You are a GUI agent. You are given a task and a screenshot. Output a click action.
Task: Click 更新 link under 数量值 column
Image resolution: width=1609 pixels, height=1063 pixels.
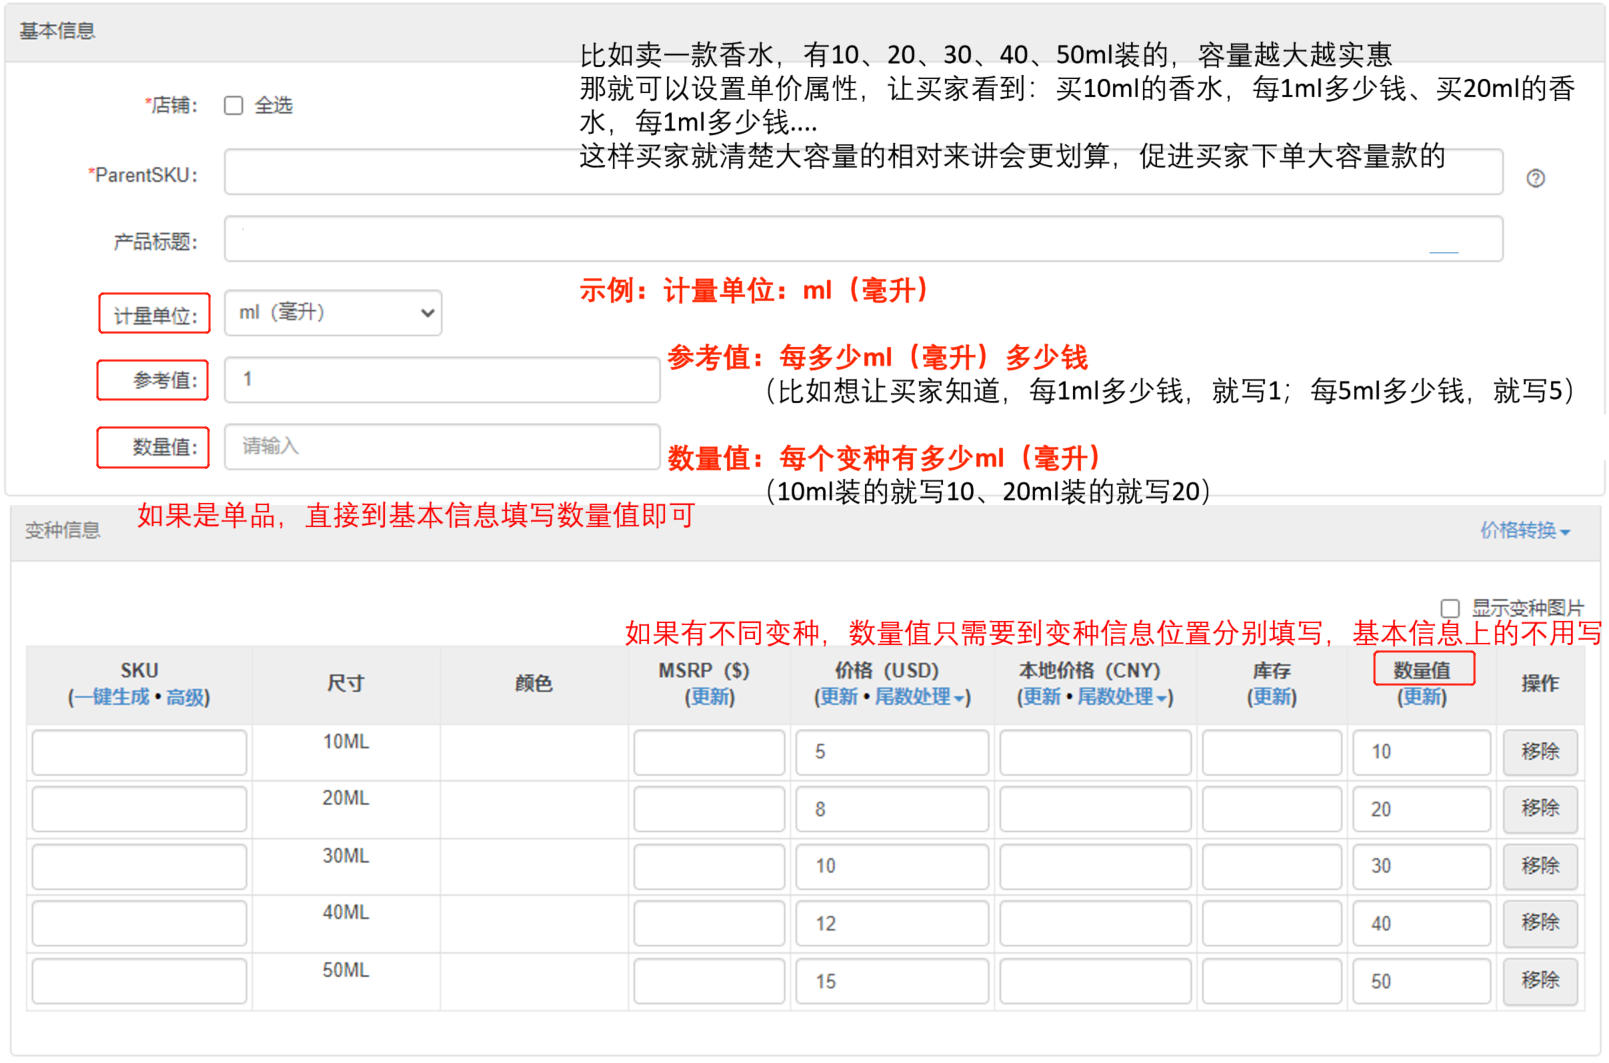click(1422, 697)
